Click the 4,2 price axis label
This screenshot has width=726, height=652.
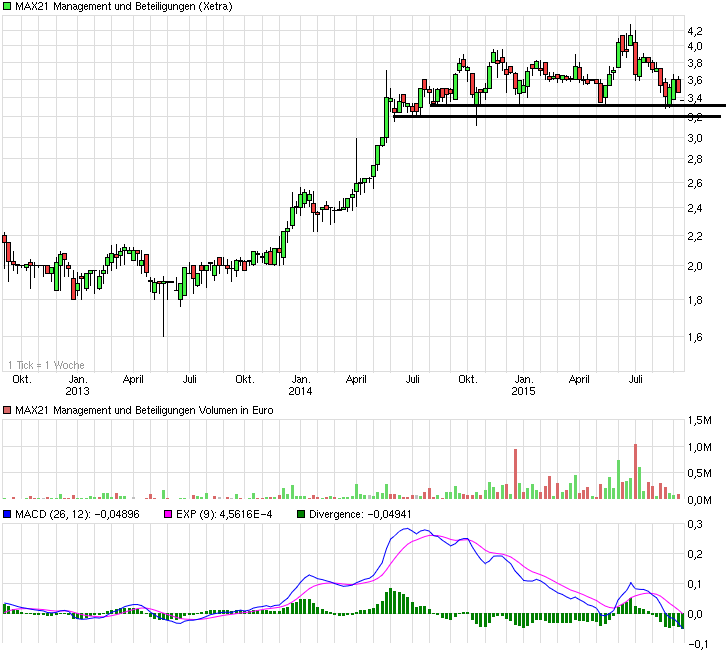point(694,32)
